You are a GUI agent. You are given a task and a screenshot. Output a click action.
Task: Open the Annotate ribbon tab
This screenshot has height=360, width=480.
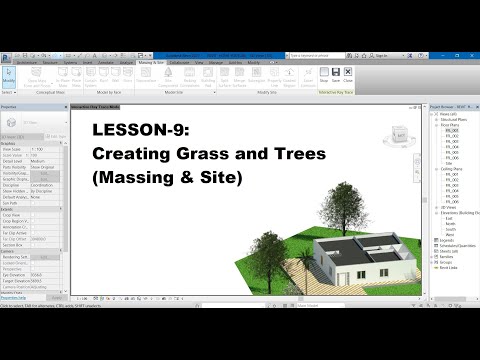tap(106, 62)
